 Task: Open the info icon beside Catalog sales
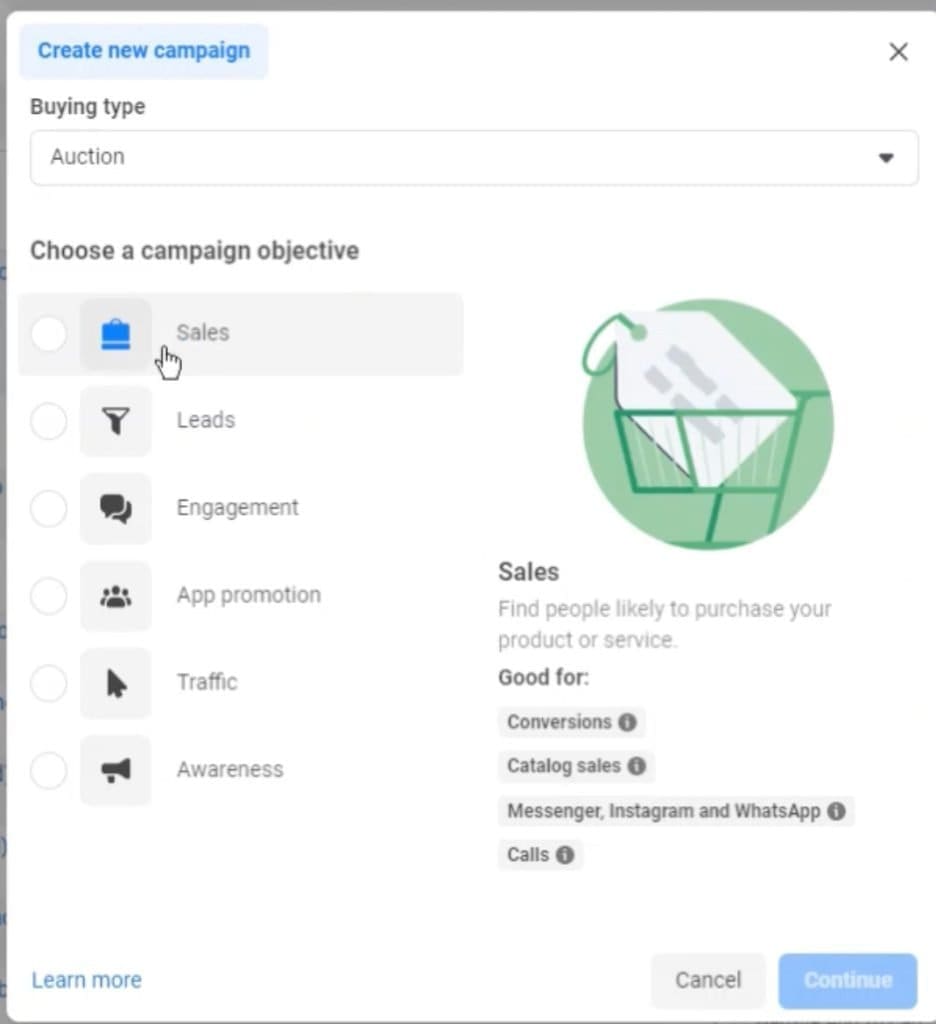637,766
